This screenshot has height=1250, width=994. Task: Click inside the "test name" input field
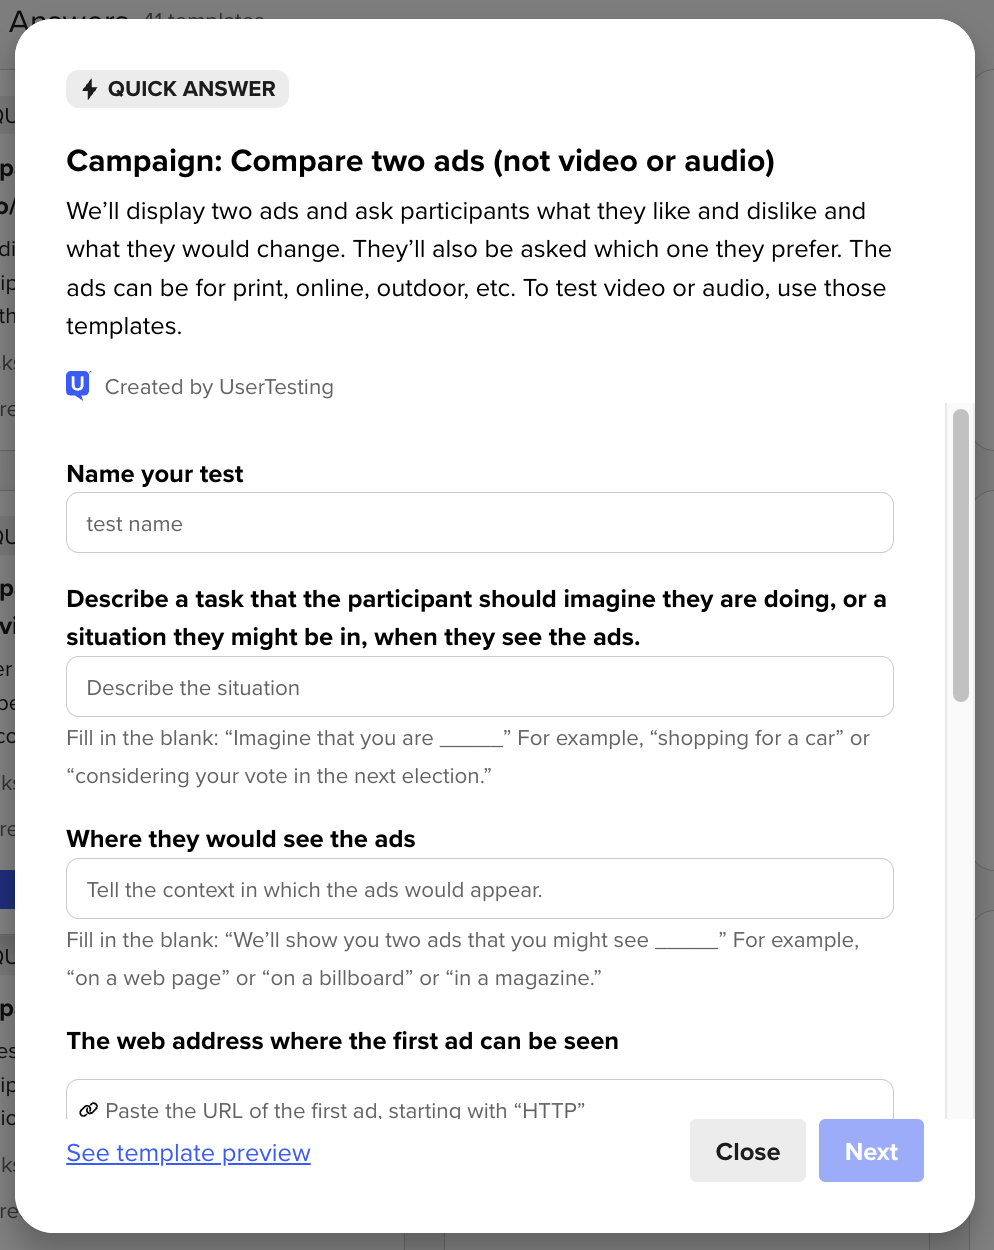[x=479, y=522]
